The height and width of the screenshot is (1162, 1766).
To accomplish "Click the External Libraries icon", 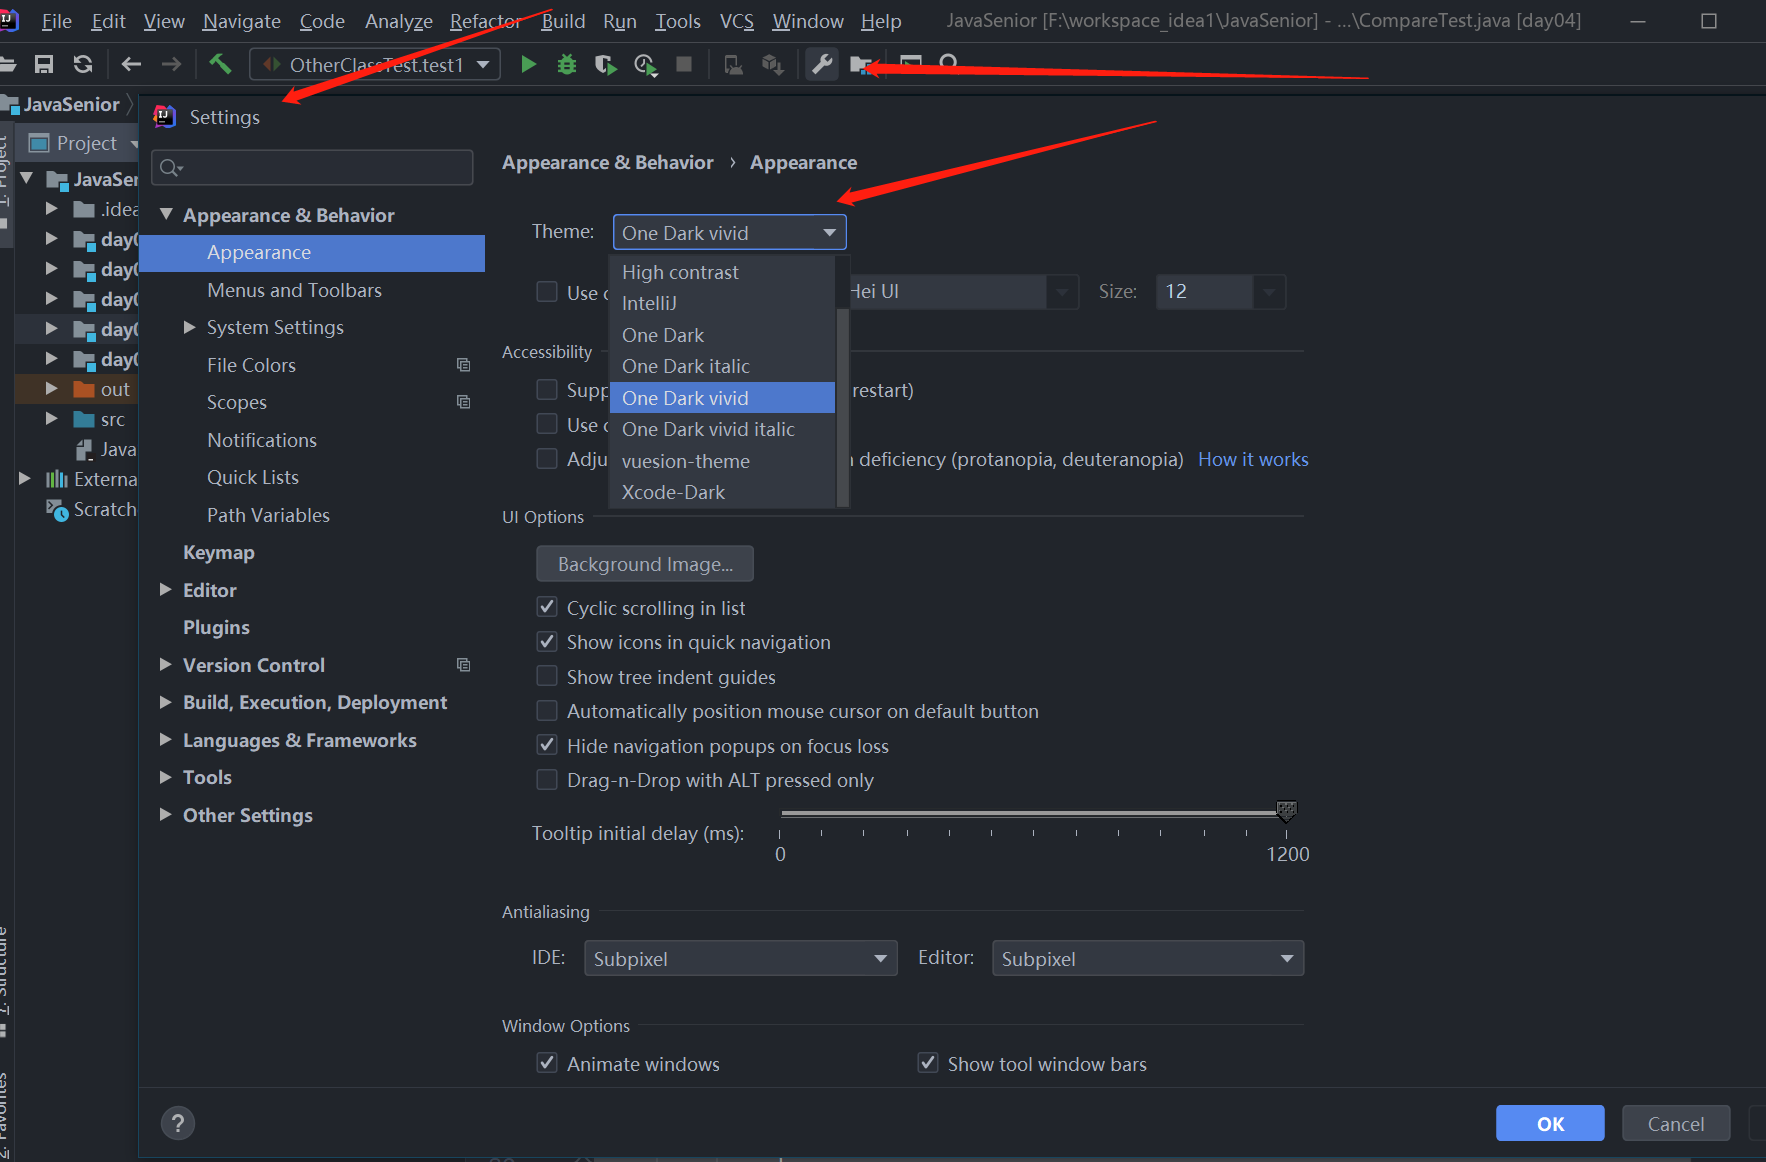I will (x=57, y=479).
